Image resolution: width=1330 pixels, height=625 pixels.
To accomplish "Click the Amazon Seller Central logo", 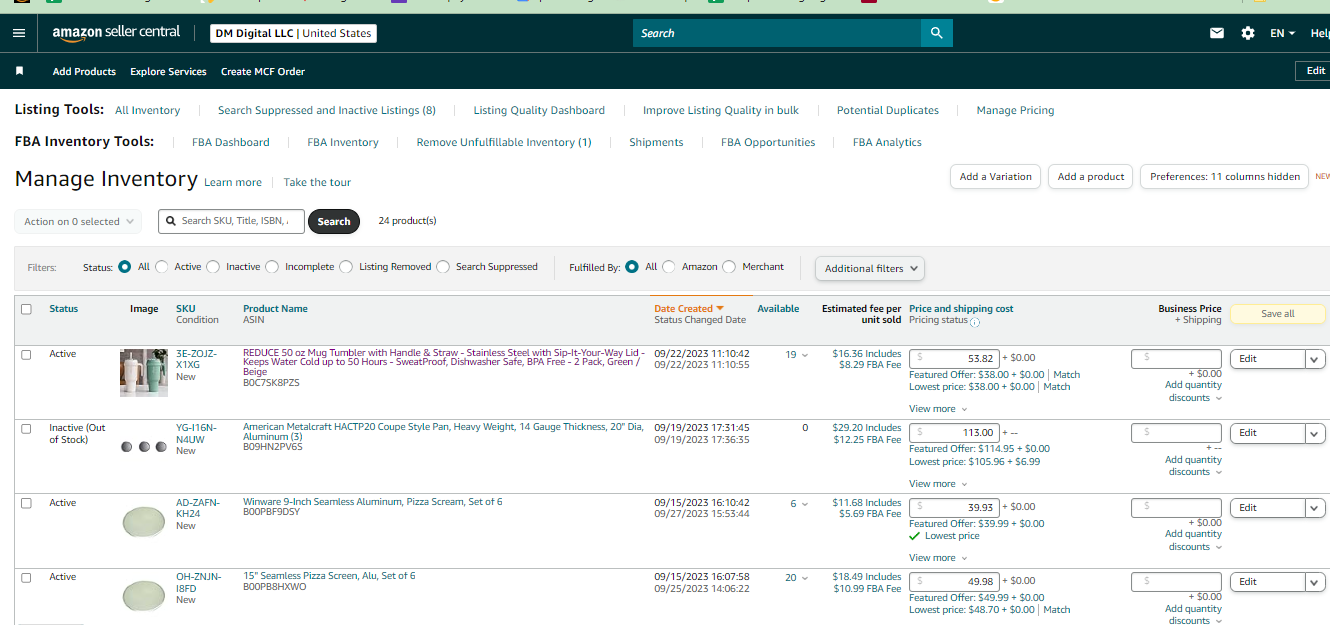I will tap(116, 33).
